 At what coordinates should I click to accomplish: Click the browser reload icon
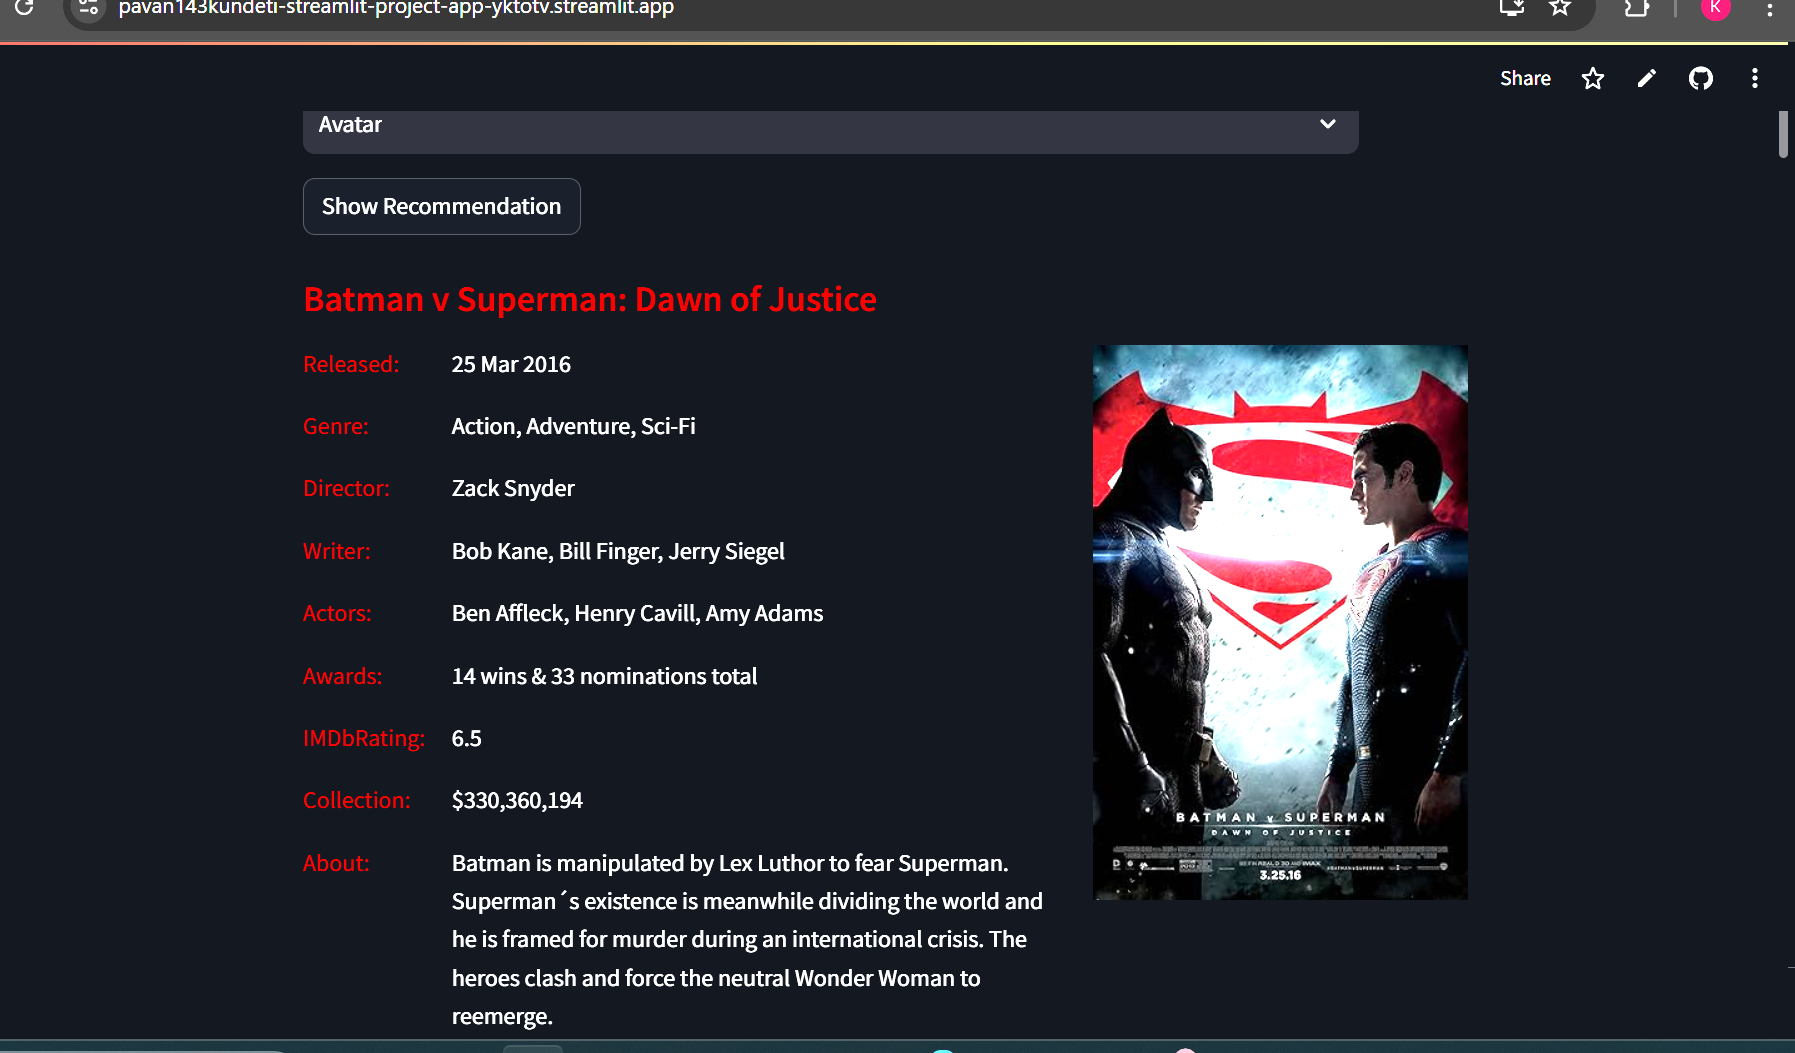24,8
